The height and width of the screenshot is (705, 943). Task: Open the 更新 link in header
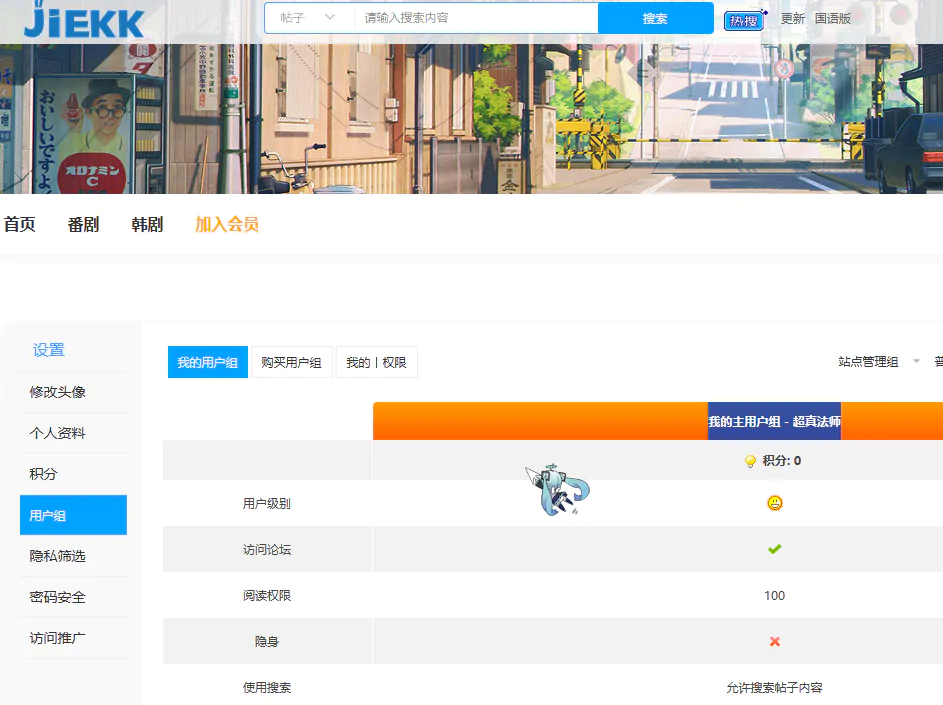(793, 19)
